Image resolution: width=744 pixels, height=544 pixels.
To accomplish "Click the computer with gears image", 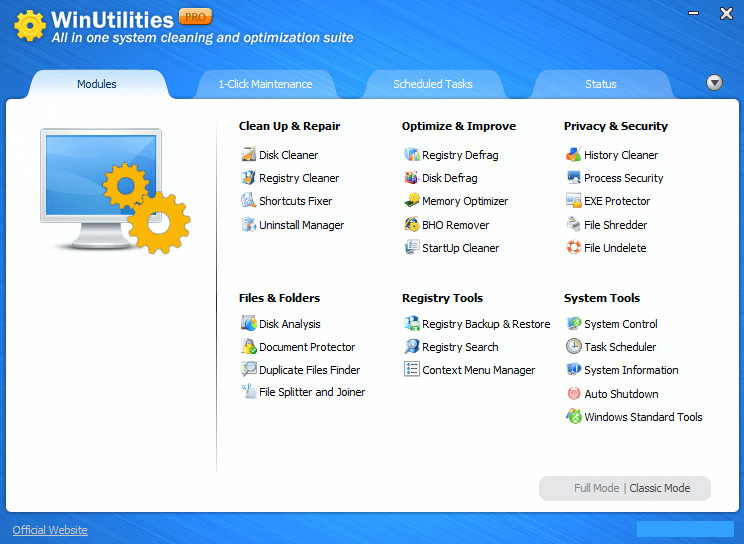I will point(115,190).
